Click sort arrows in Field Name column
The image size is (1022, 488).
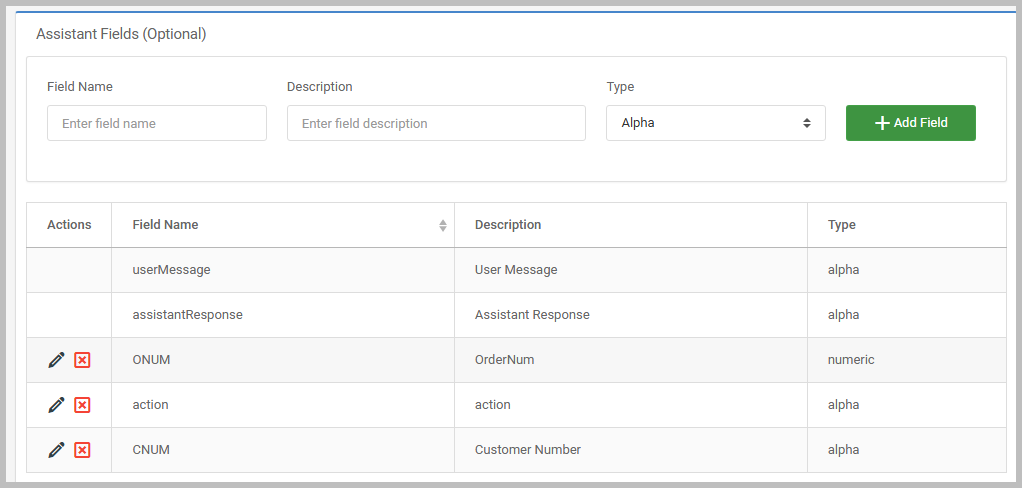(x=442, y=226)
